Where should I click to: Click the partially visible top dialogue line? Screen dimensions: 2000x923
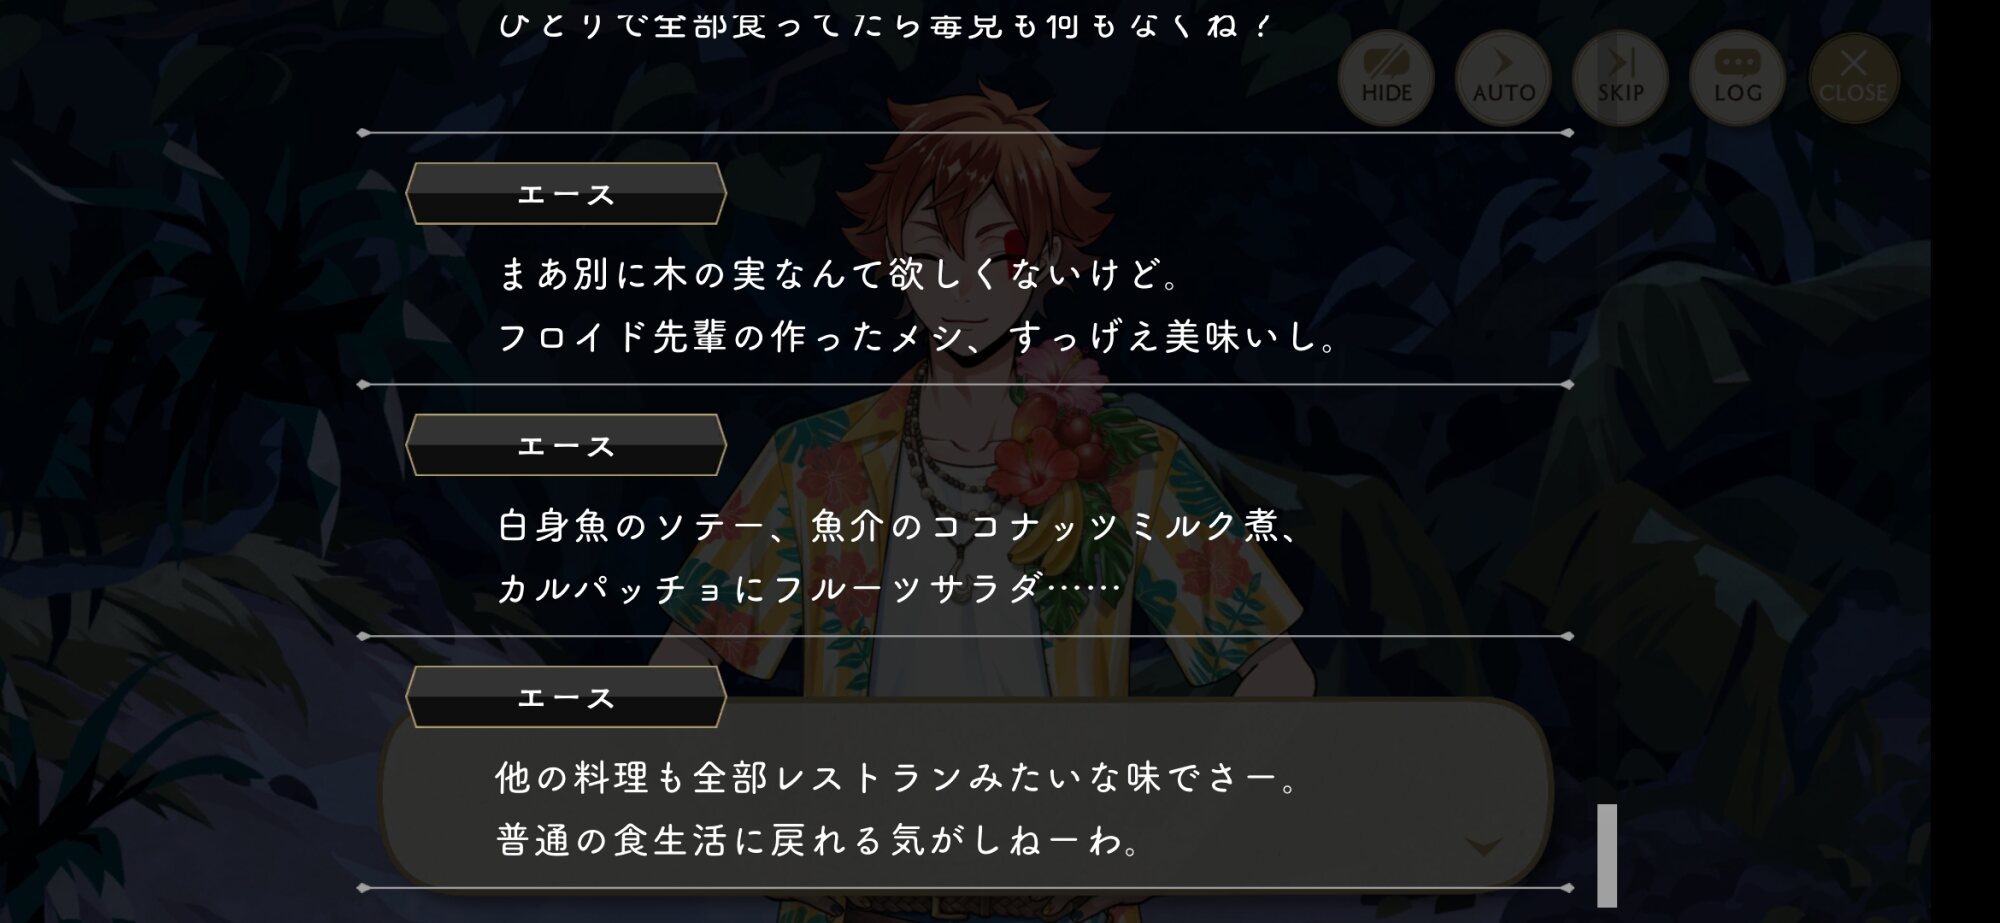pyautogui.click(x=884, y=24)
